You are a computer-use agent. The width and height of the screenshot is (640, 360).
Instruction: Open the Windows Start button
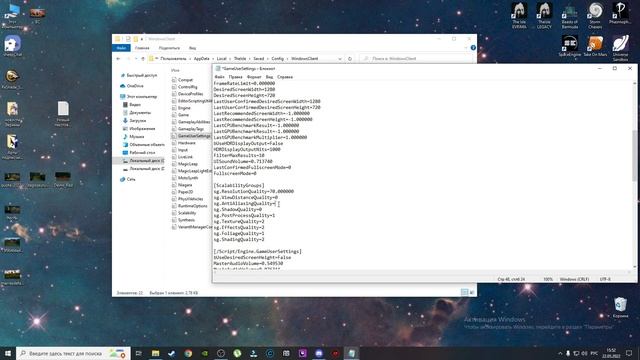coord(8,353)
